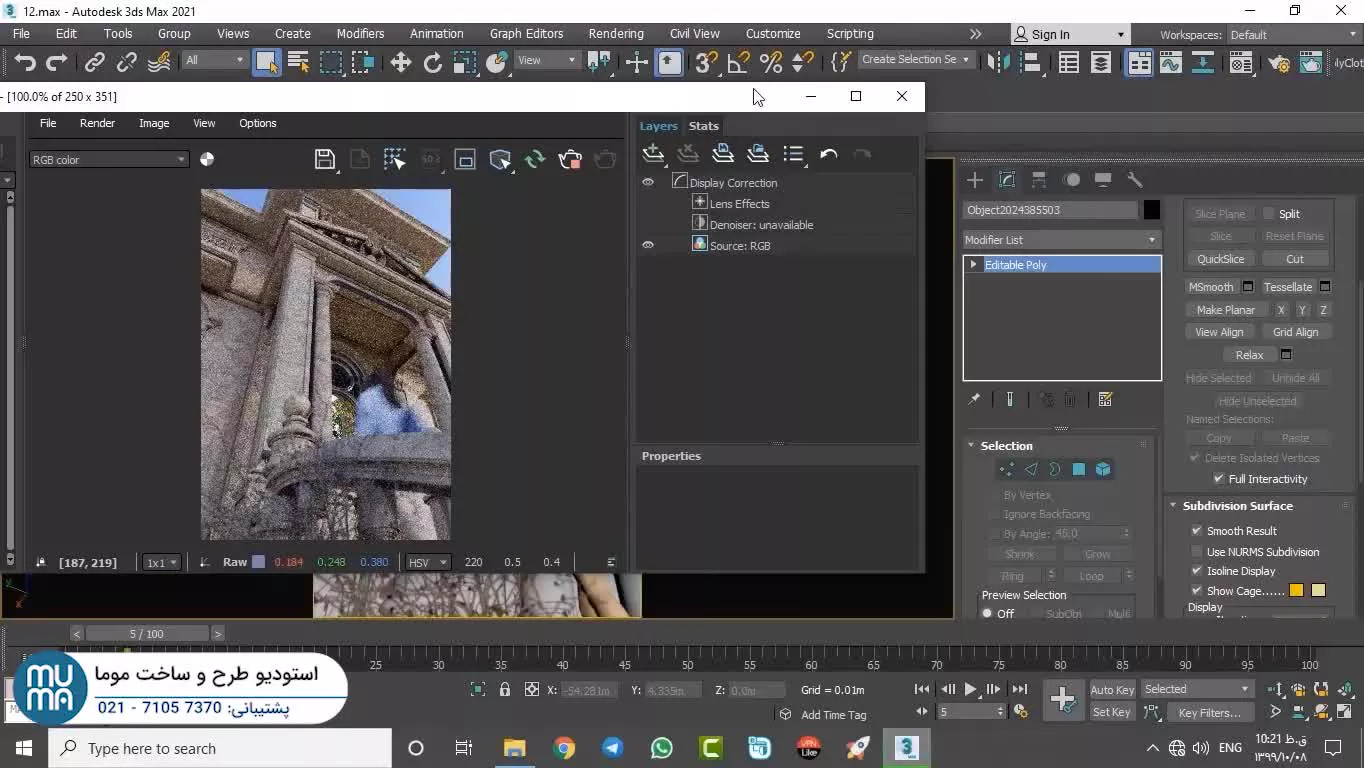1364x768 pixels.
Task: Click the Mirror tool icon
Action: pyautogui.click(x=998, y=63)
